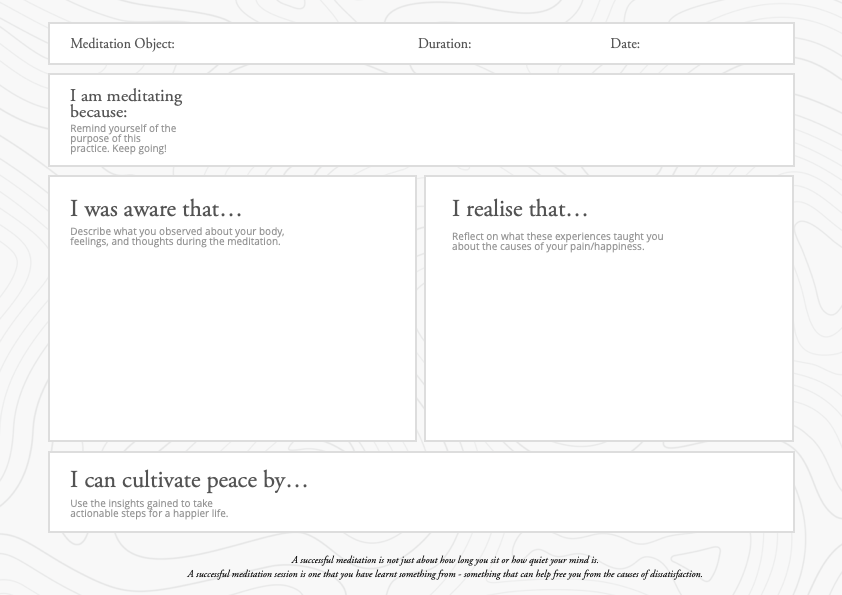Select the 'I realise that…' heading

[x=520, y=209]
